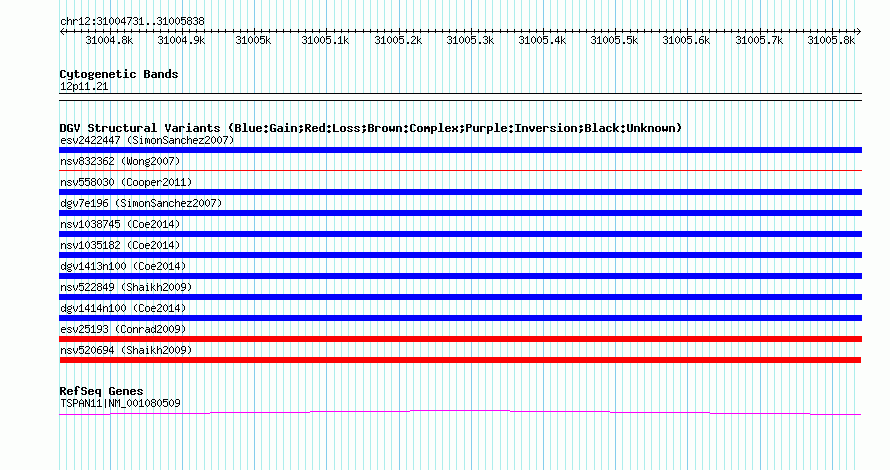Select the blue bar under nsv1035182
This screenshot has height=470, width=890.
(460, 255)
